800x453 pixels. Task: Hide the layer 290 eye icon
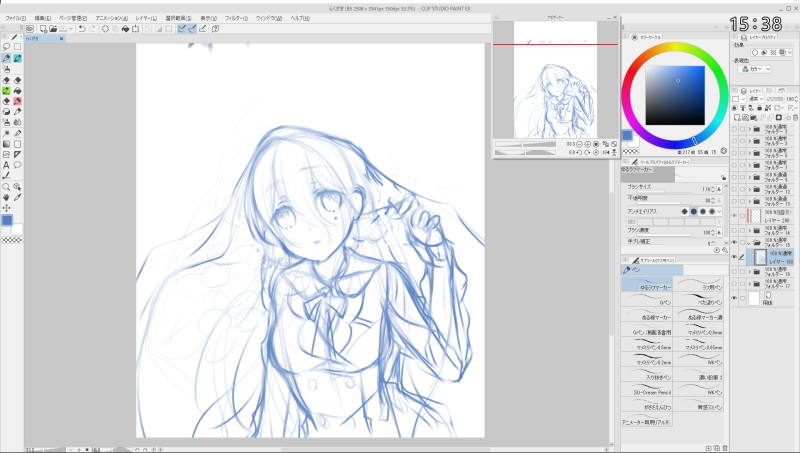coord(734,215)
